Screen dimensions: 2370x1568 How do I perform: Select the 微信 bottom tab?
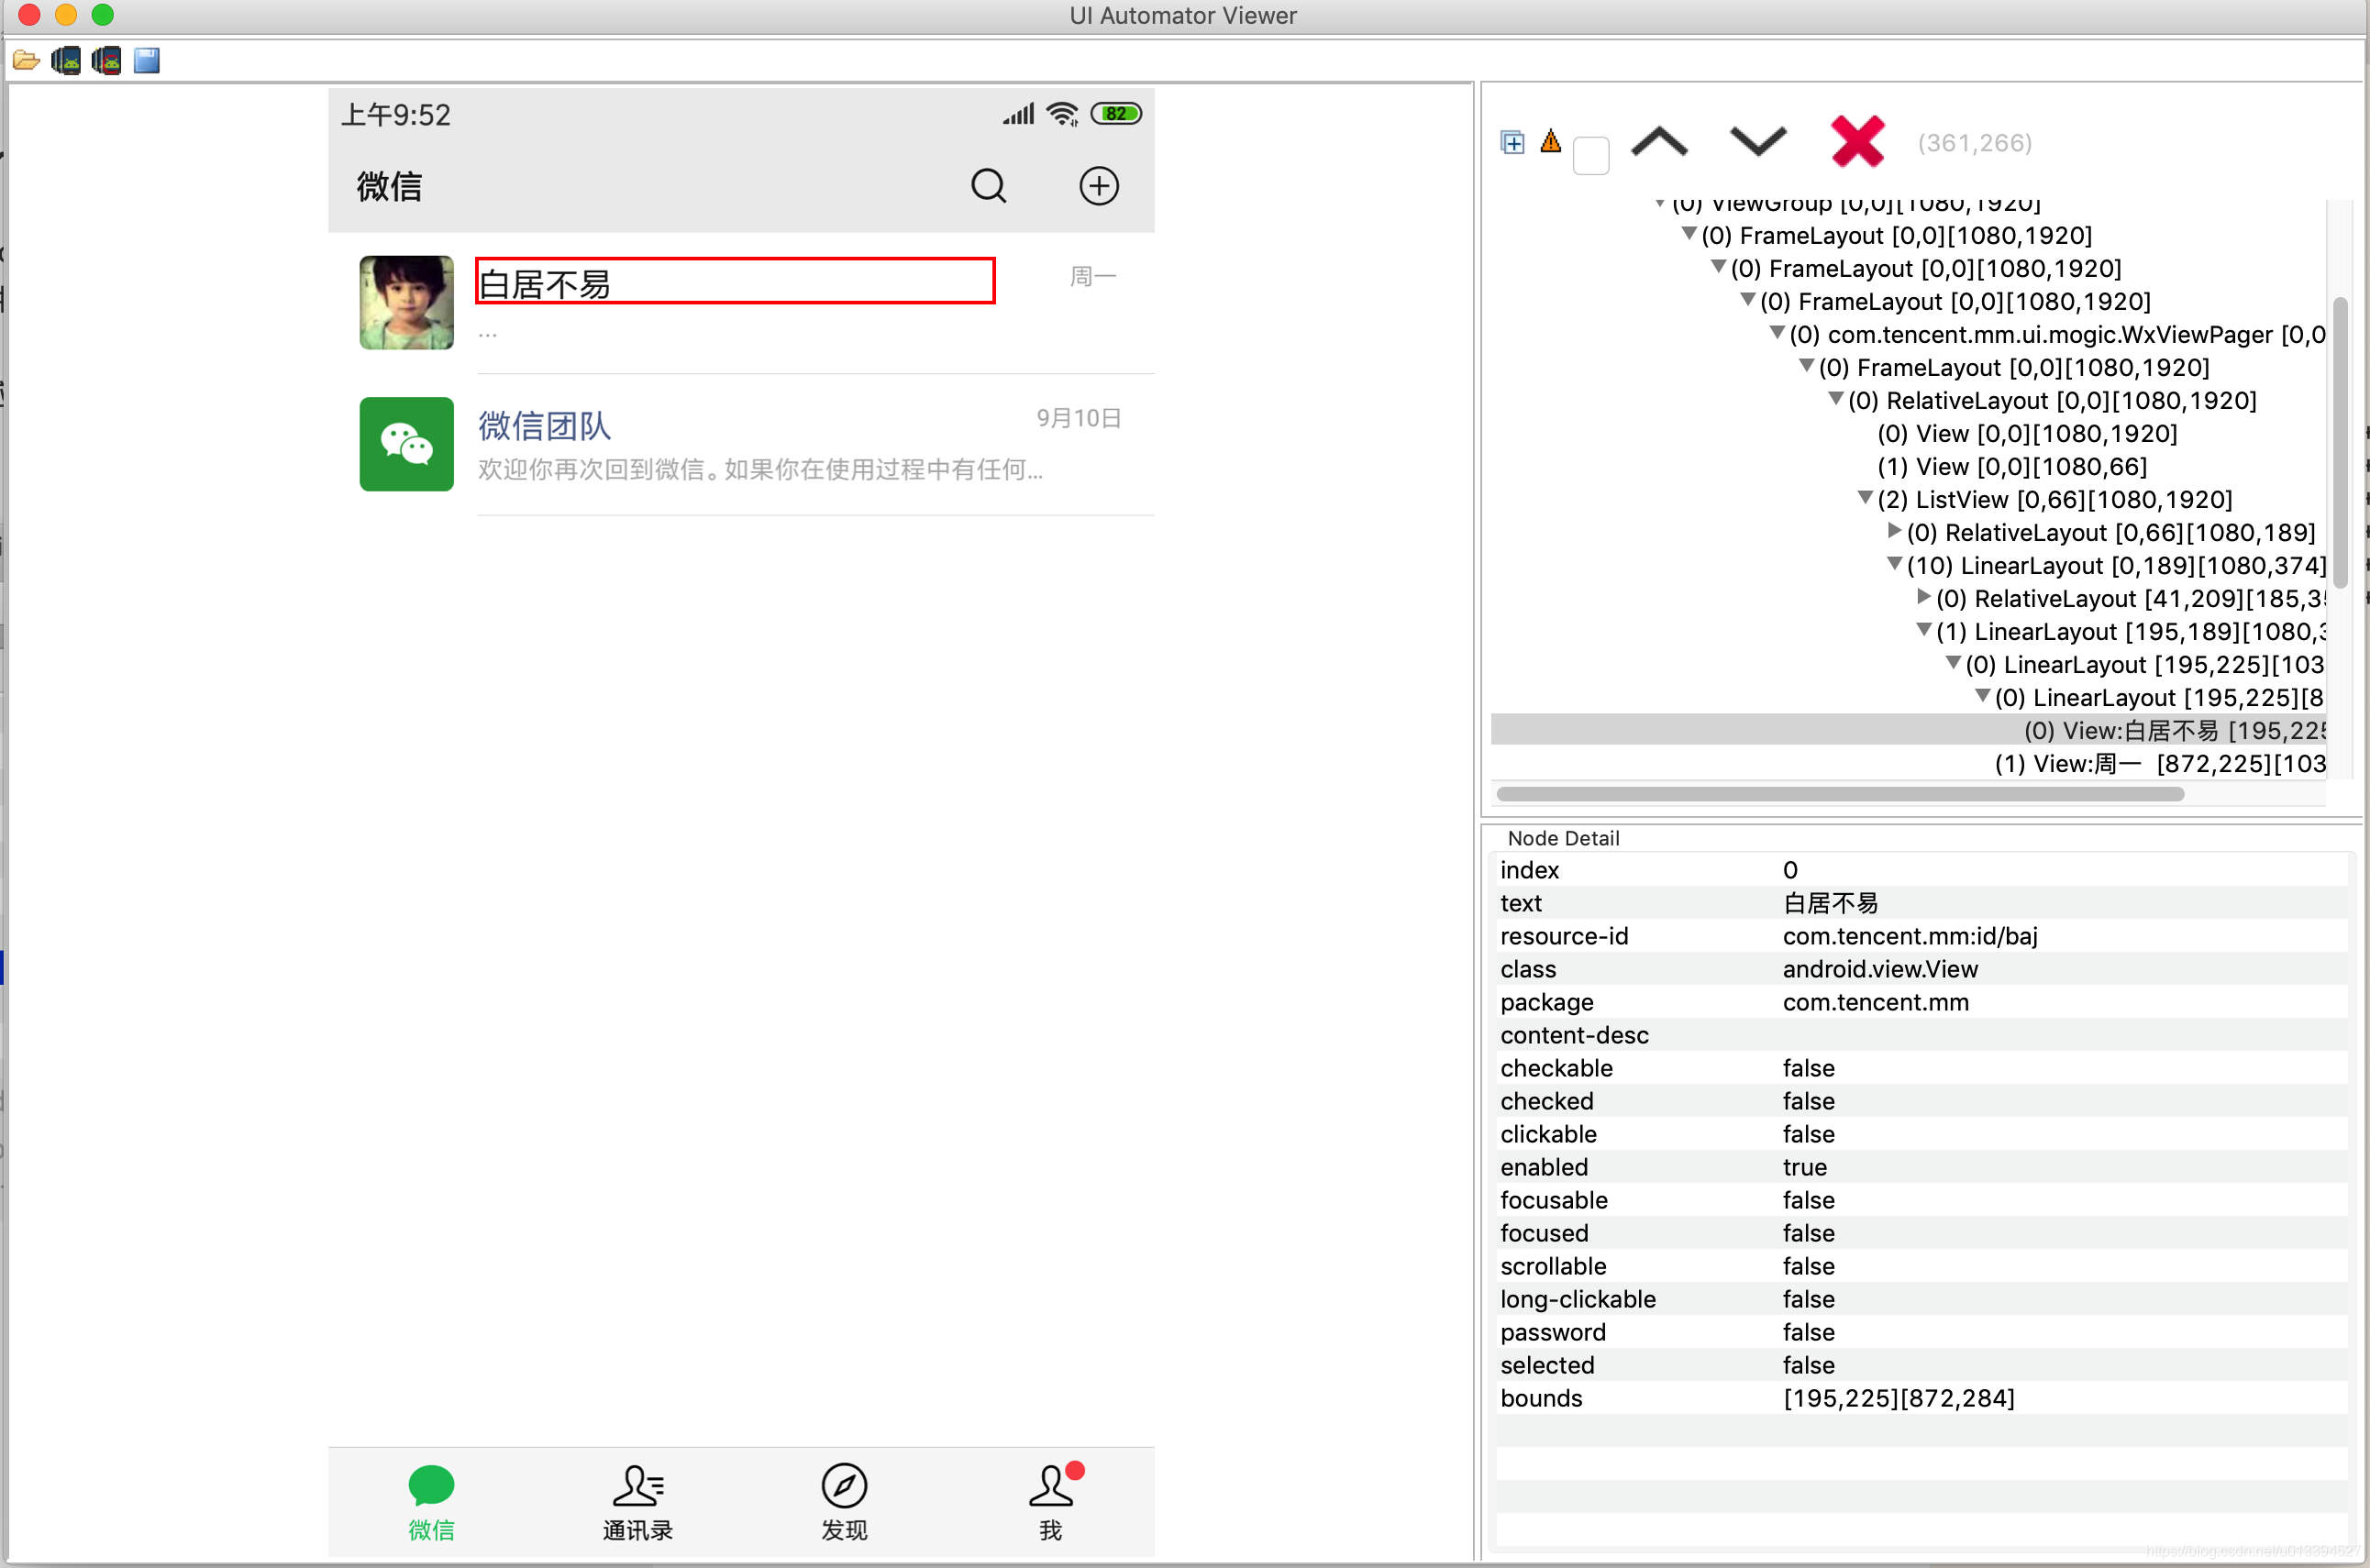431,1503
